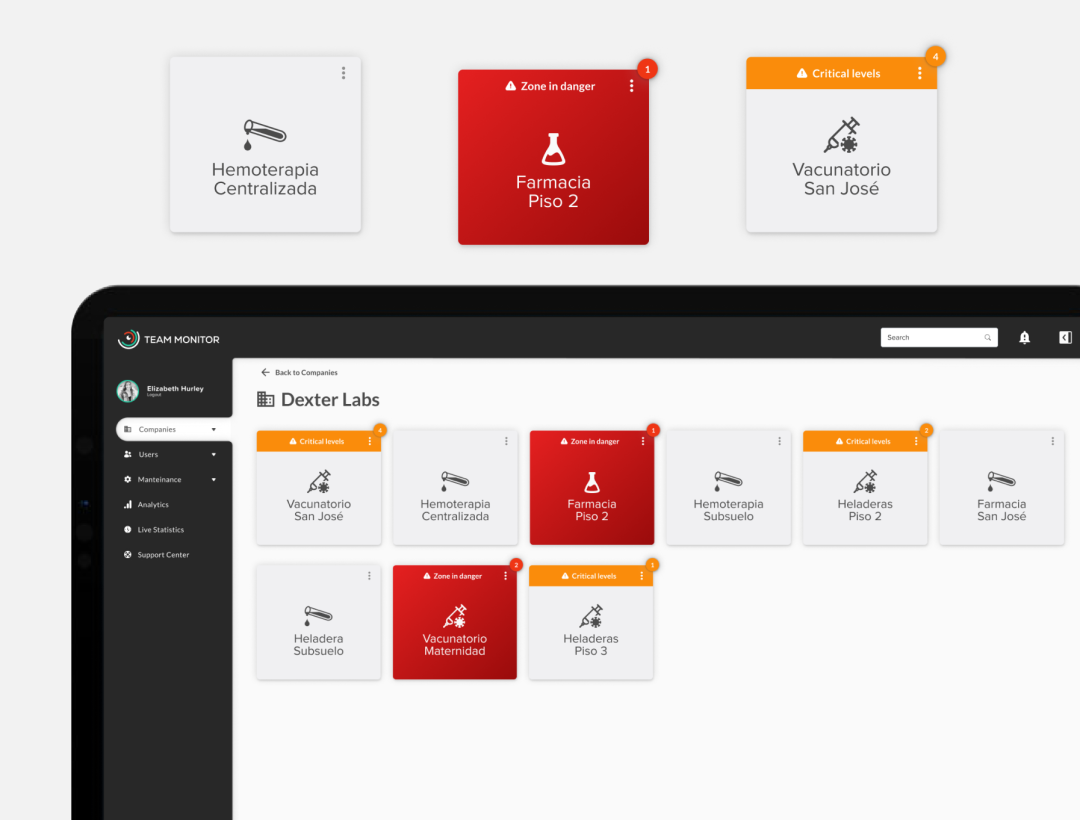1080x820 pixels.
Task: Open three-dot menu on Heladera Subsuelo card
Action: [x=369, y=576]
